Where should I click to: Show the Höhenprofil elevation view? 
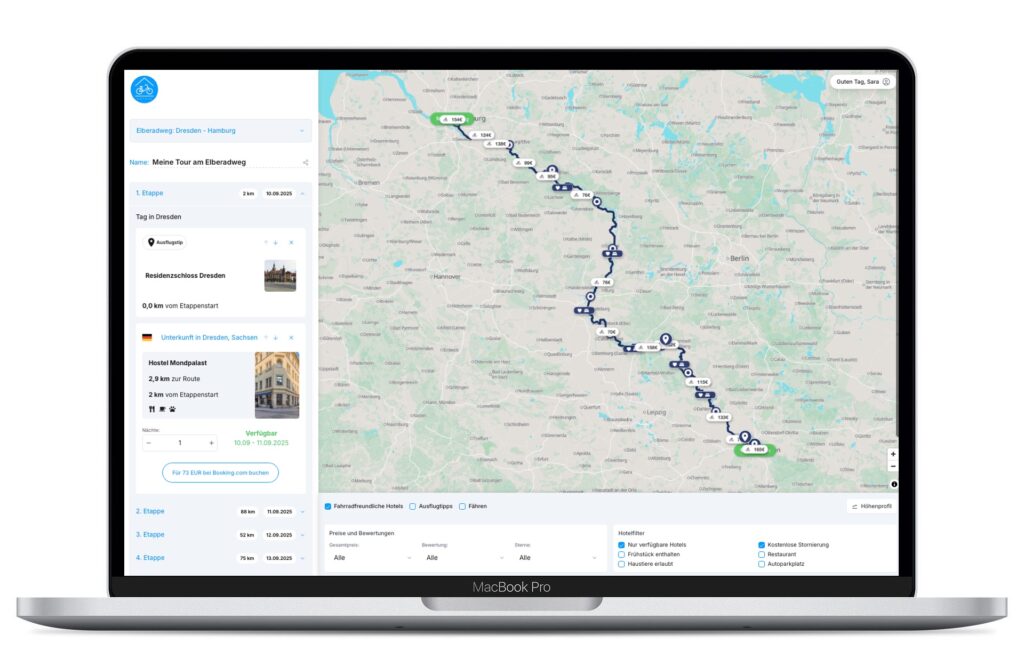point(870,506)
